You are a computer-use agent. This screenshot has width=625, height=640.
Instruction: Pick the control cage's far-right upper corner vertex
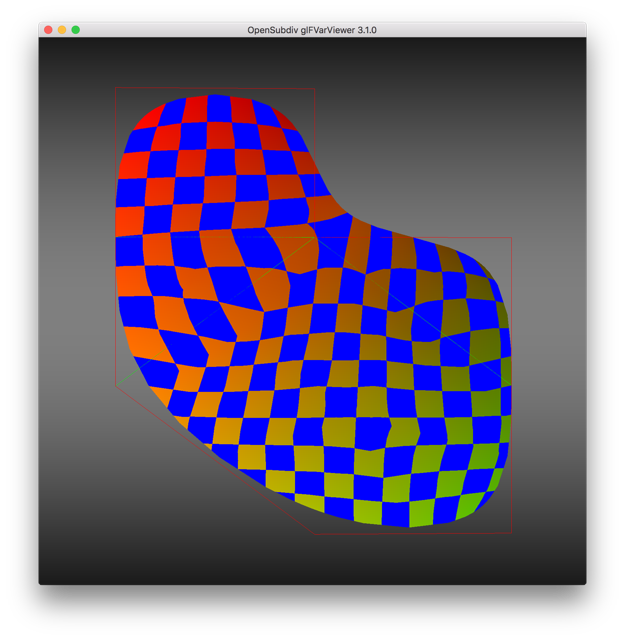[x=511, y=238]
